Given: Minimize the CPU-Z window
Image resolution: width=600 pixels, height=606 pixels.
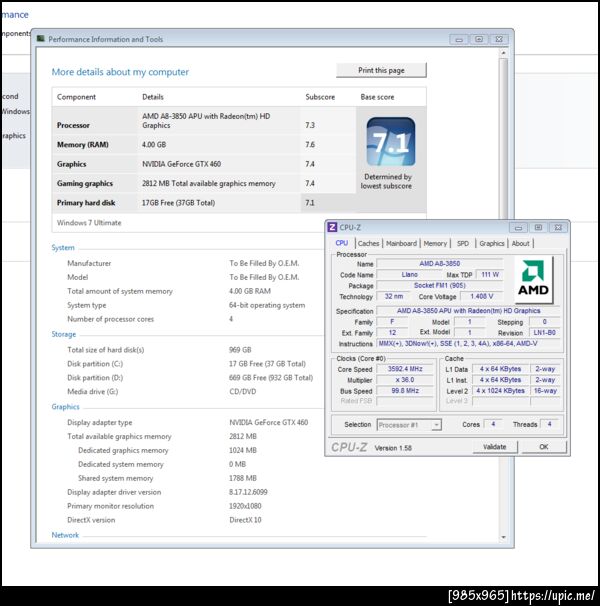Looking at the screenshot, I should click(518, 228).
